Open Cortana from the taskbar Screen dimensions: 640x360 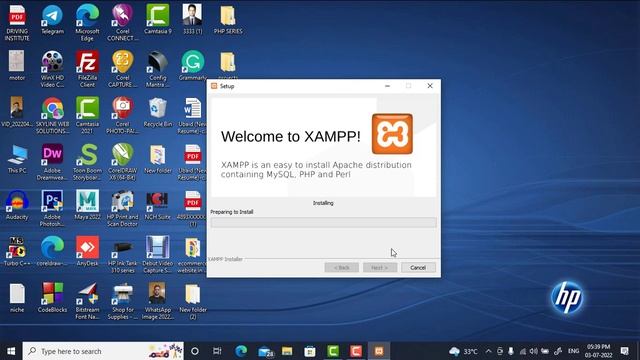tap(195, 351)
